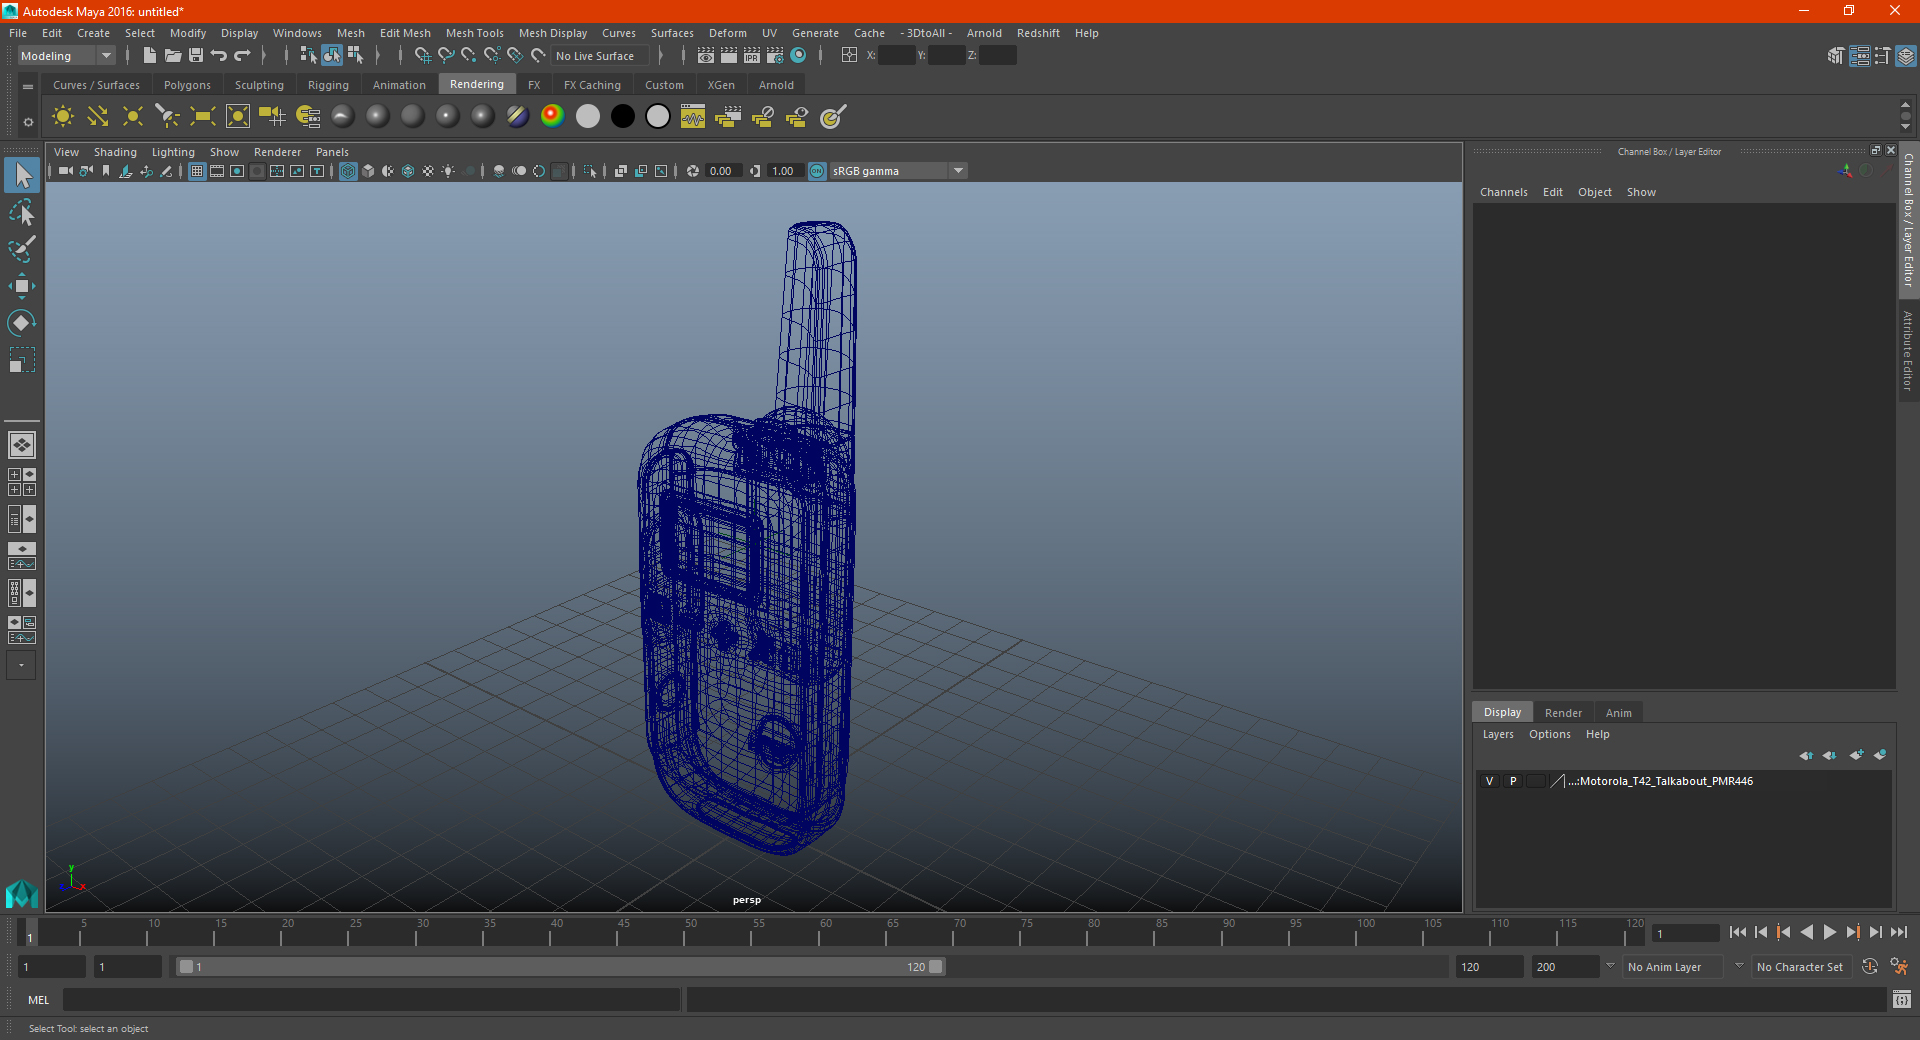Select the arrow Select tool
Image resolution: width=1920 pixels, height=1040 pixels.
(22, 176)
